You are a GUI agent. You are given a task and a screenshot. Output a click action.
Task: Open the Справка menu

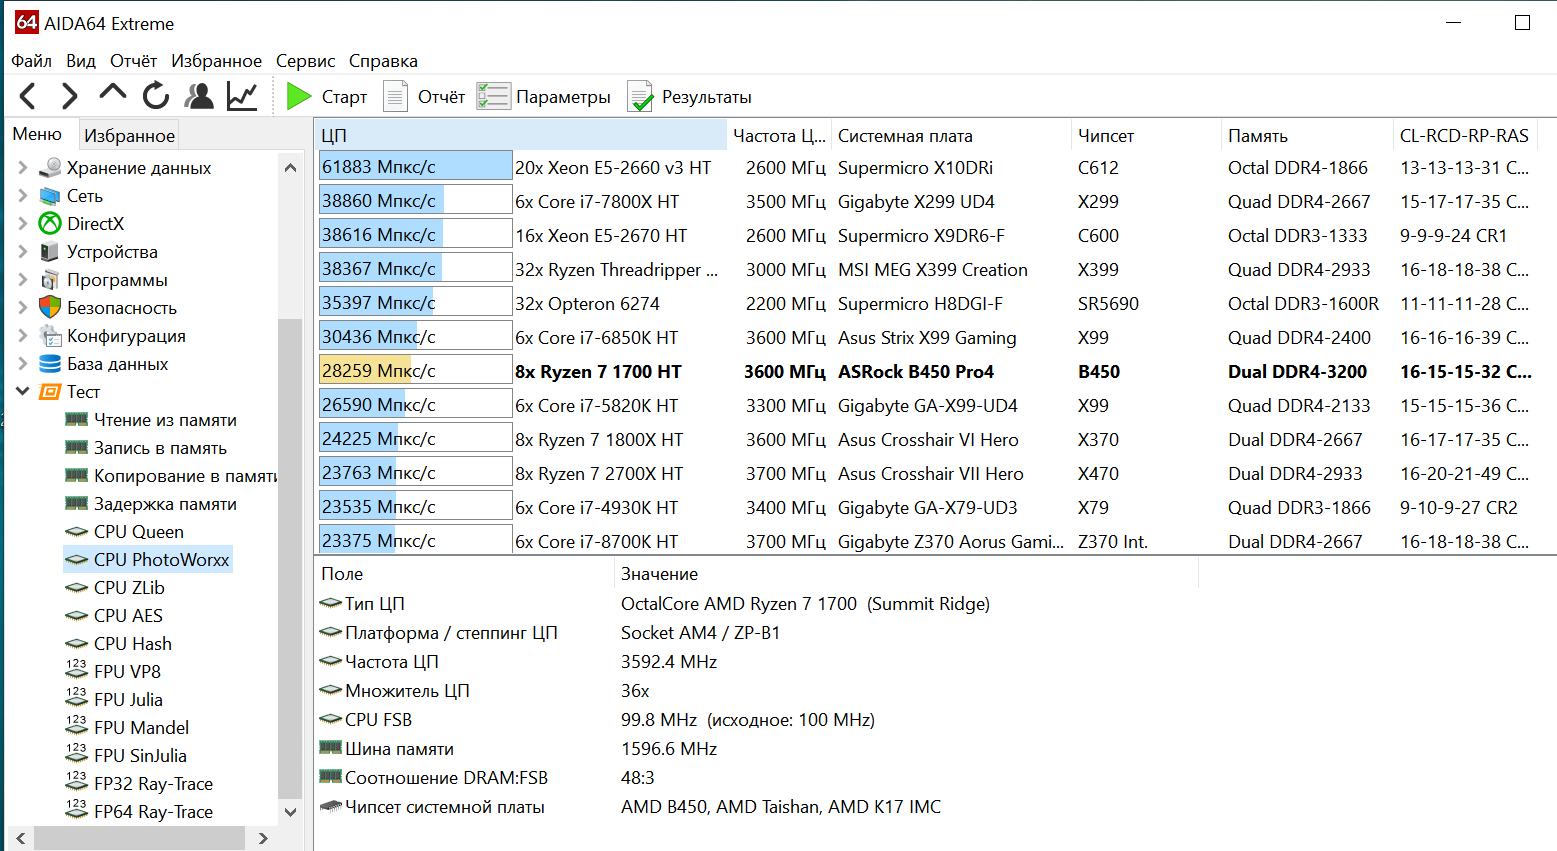383,61
